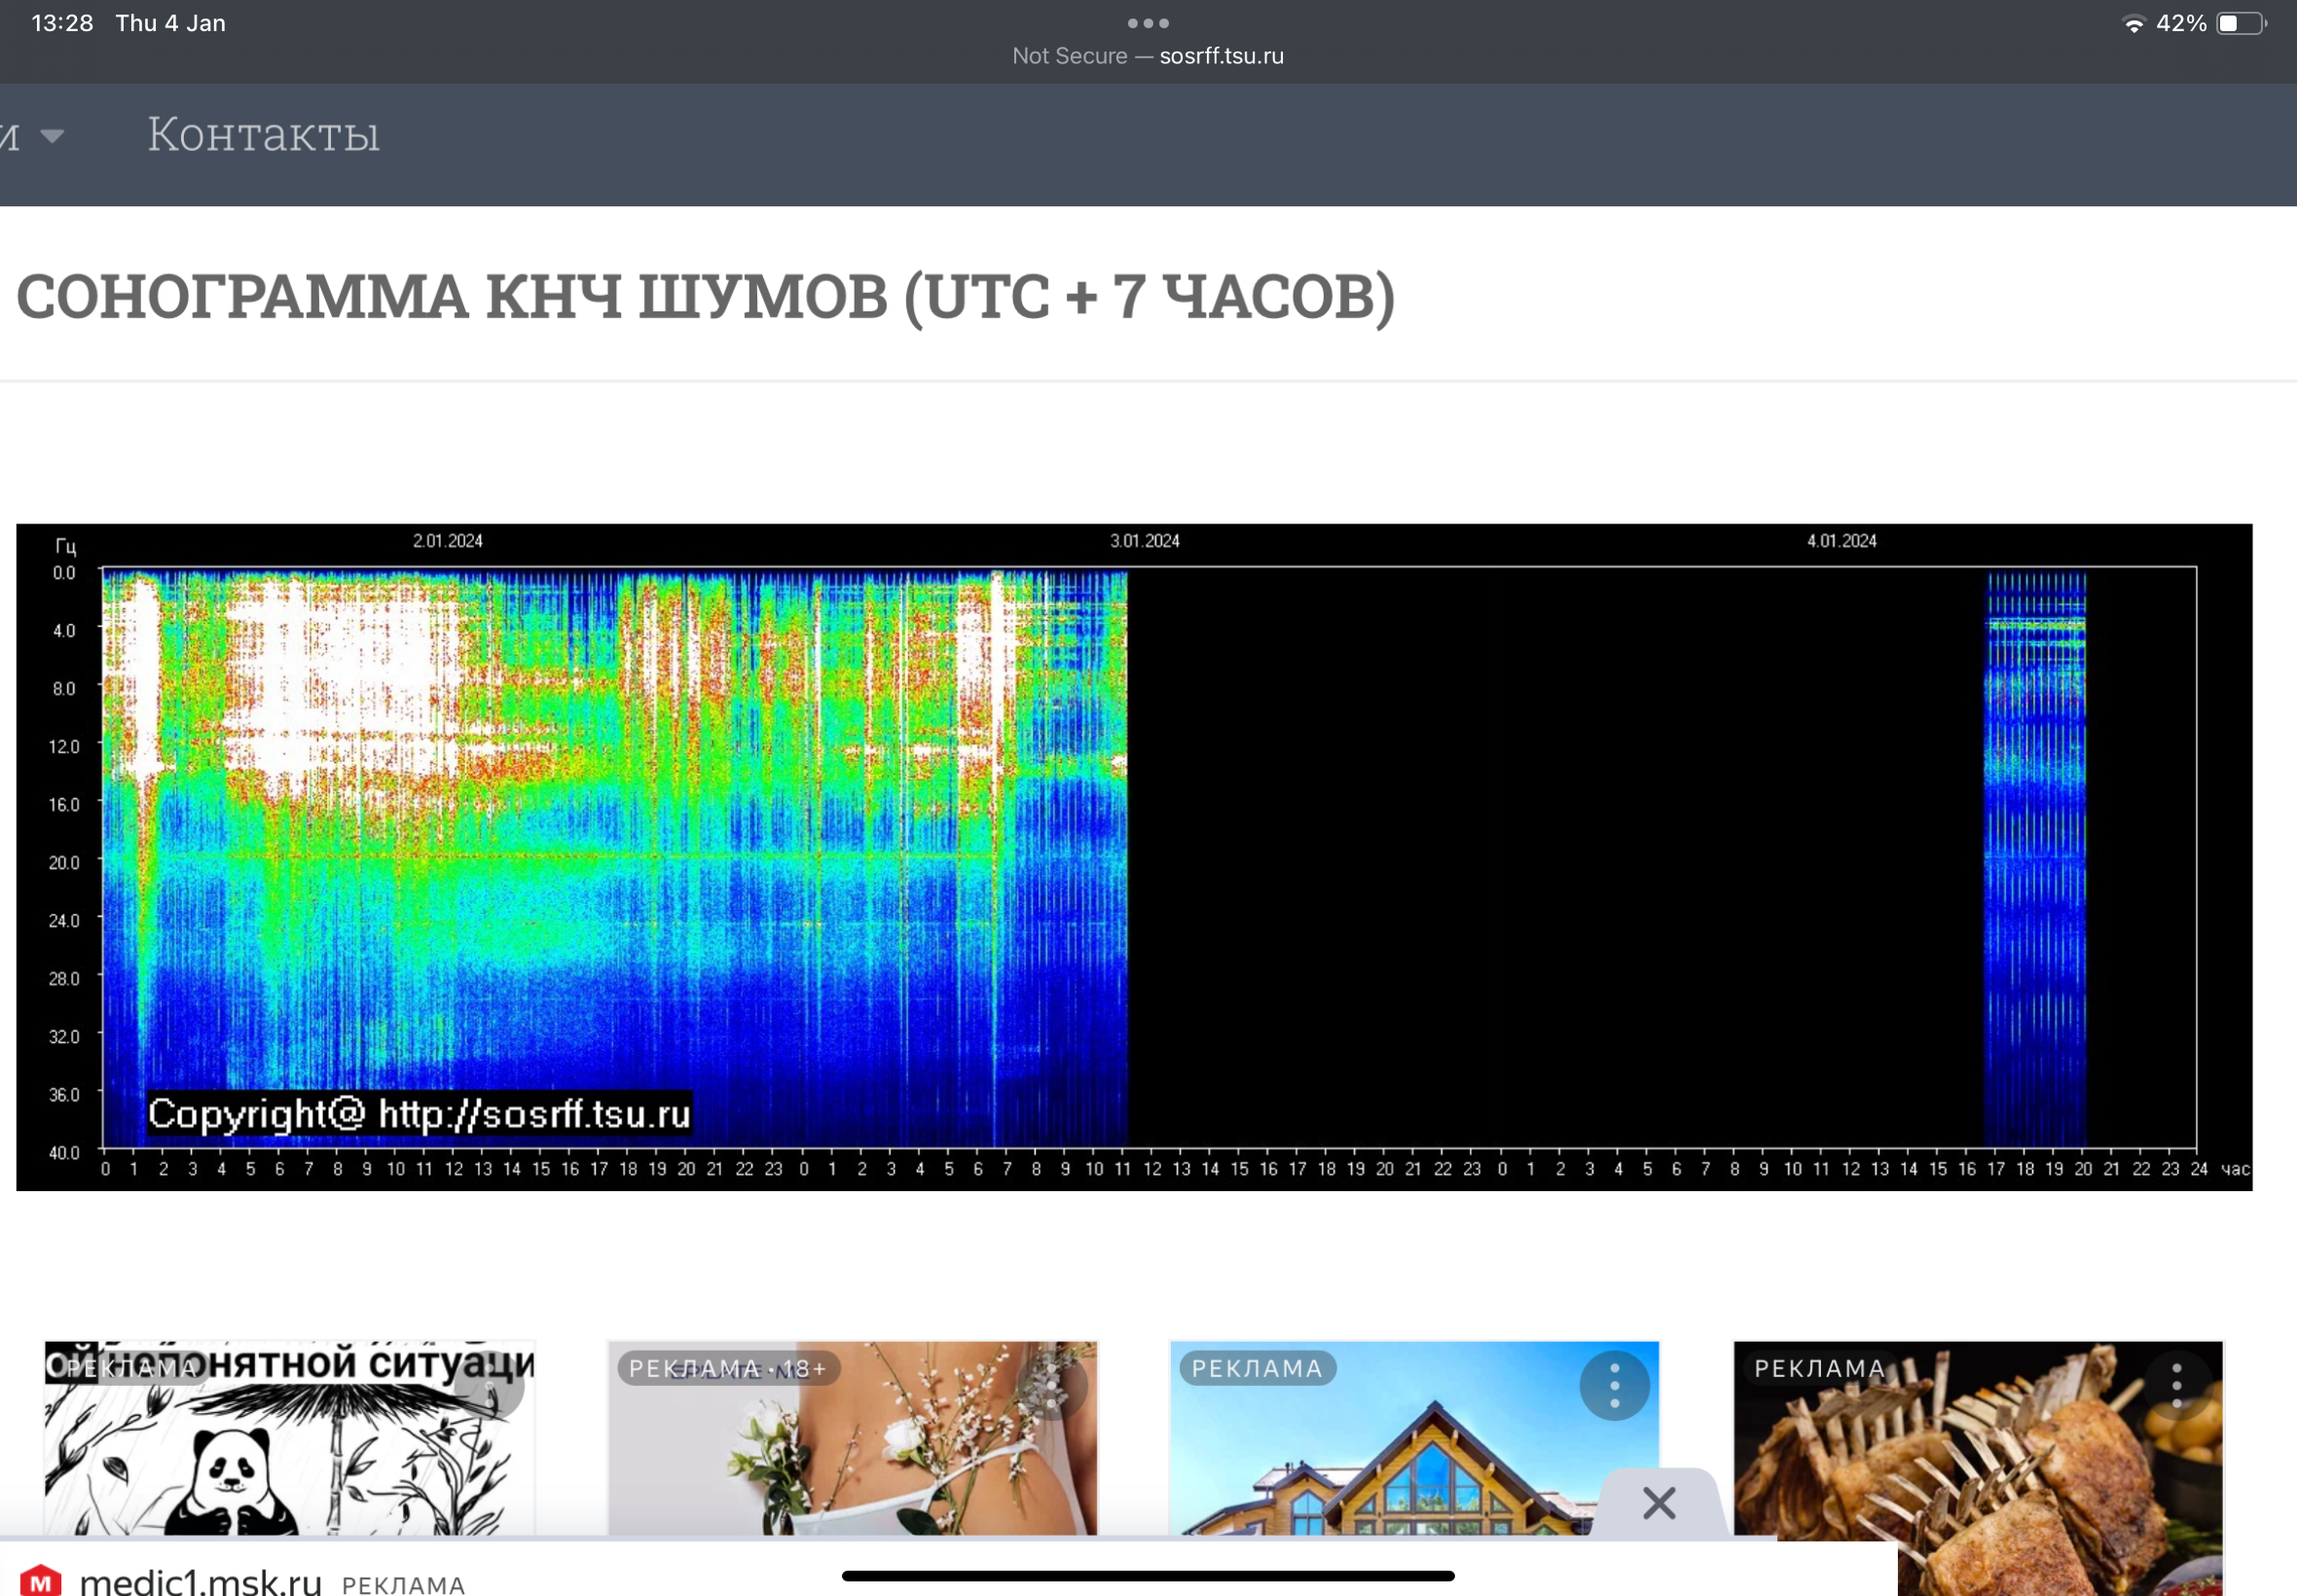Tap РЕКЛАМА · 18+ label on flowers ad

tap(728, 1368)
